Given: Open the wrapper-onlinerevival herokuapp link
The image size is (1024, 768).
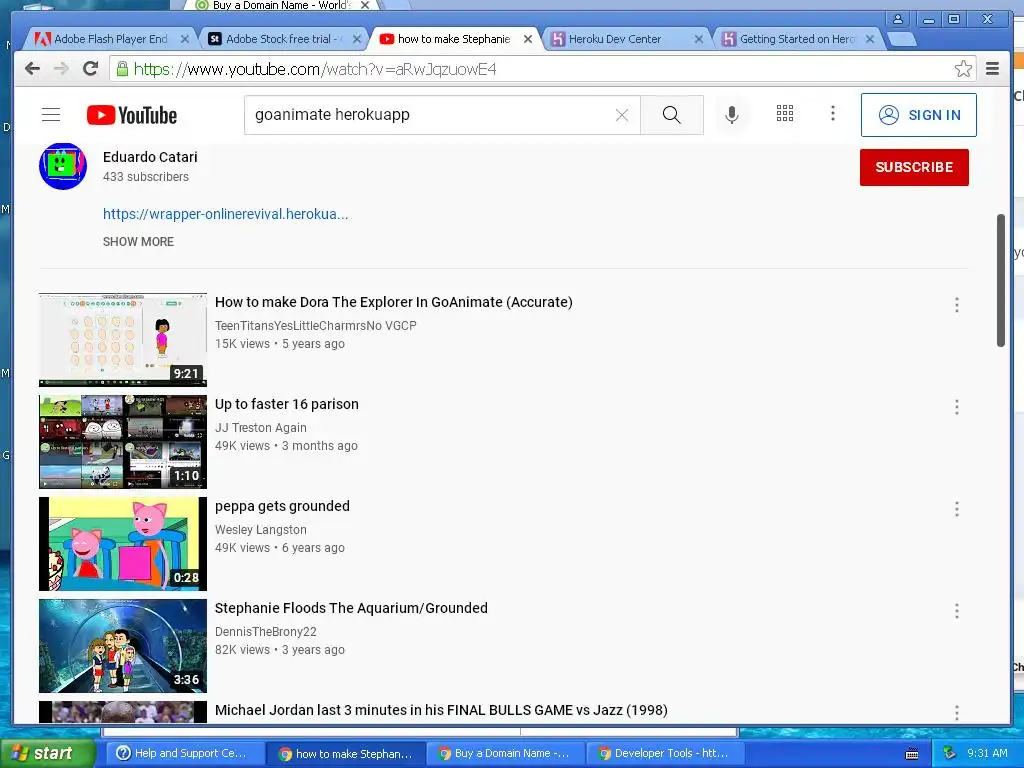Looking at the screenshot, I should tap(225, 214).
